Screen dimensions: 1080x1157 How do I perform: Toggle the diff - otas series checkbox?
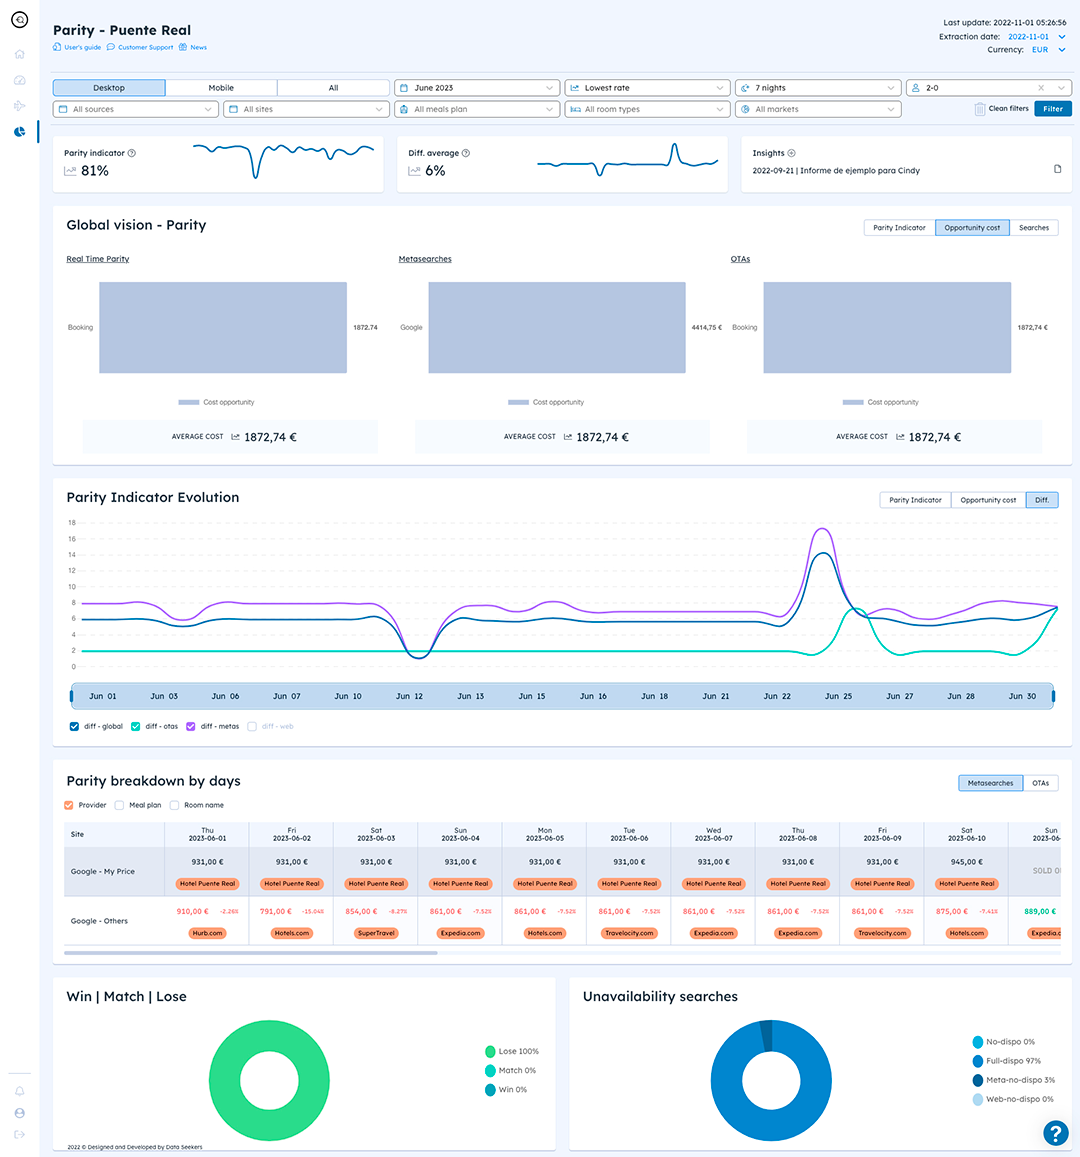135,726
